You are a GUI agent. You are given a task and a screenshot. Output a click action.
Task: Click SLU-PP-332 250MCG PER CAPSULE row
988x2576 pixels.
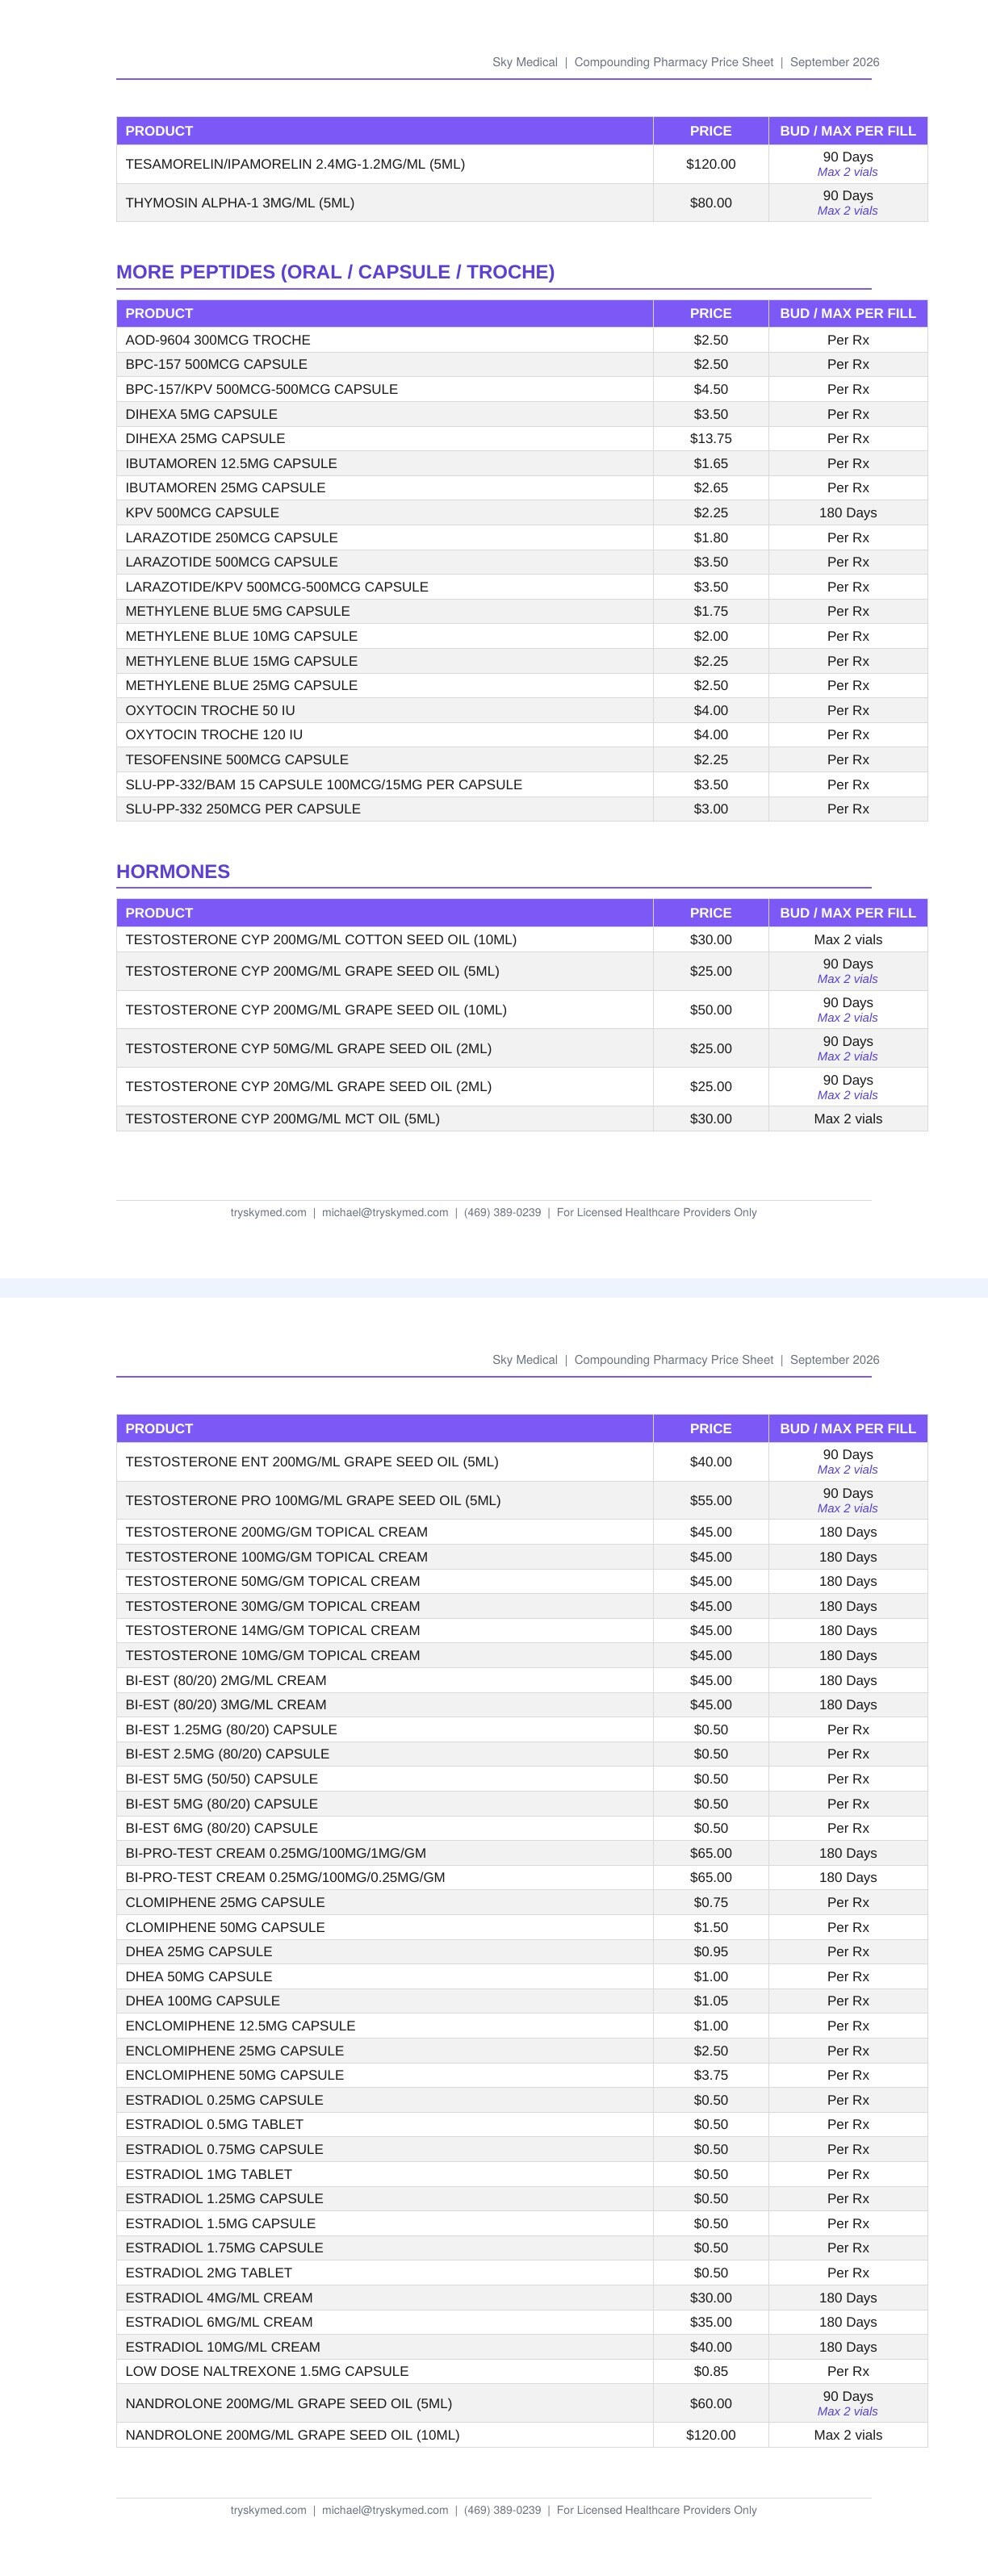(x=522, y=809)
